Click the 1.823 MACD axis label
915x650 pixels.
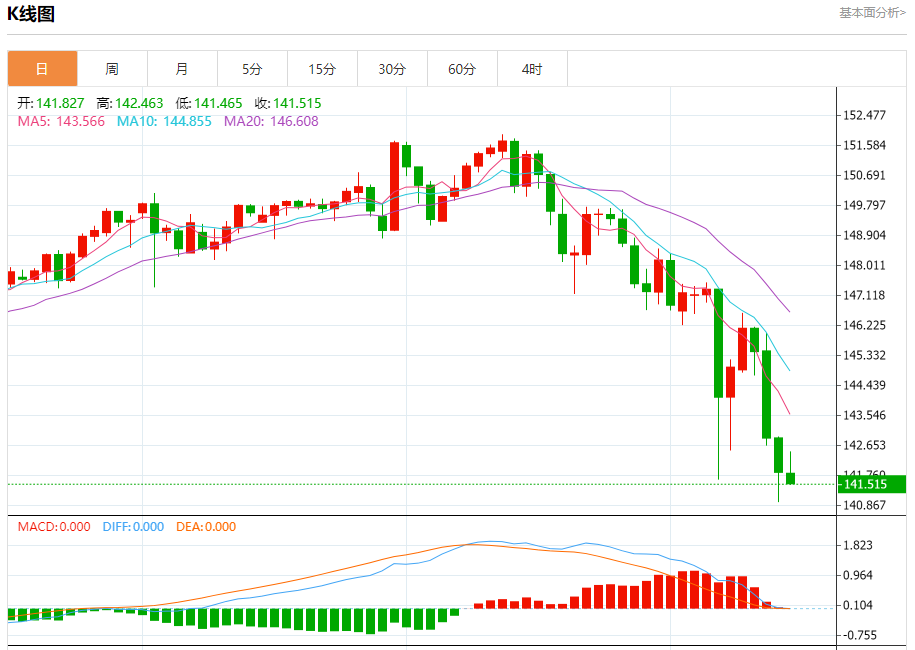858,546
